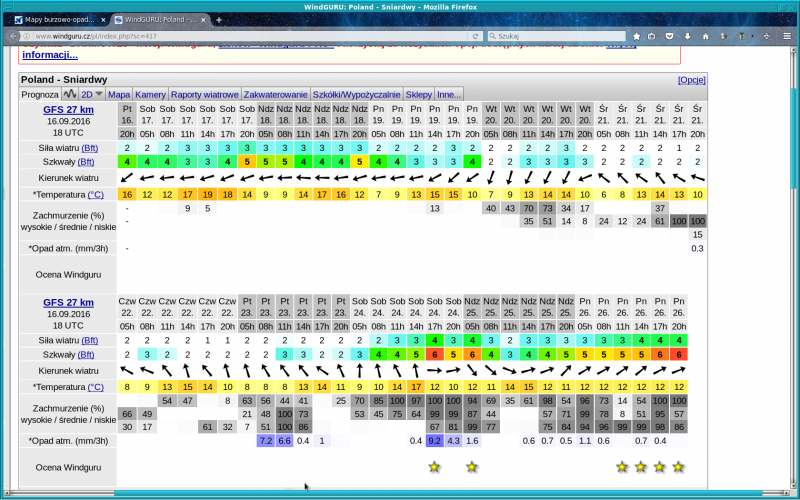Open a new tab with plus icon

coord(219,20)
